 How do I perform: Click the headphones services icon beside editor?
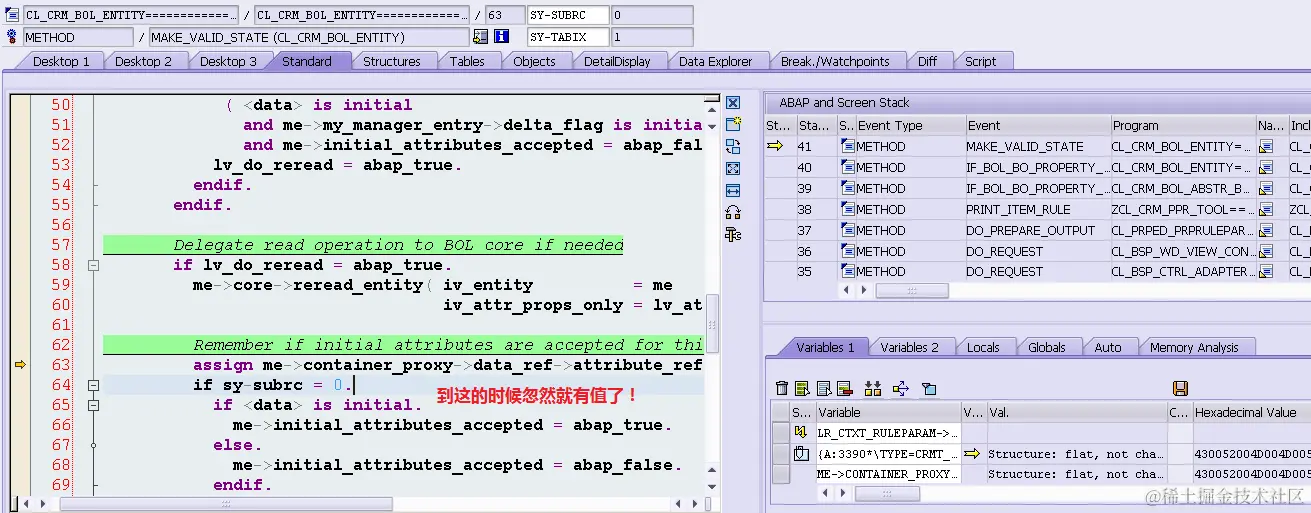pos(733,212)
